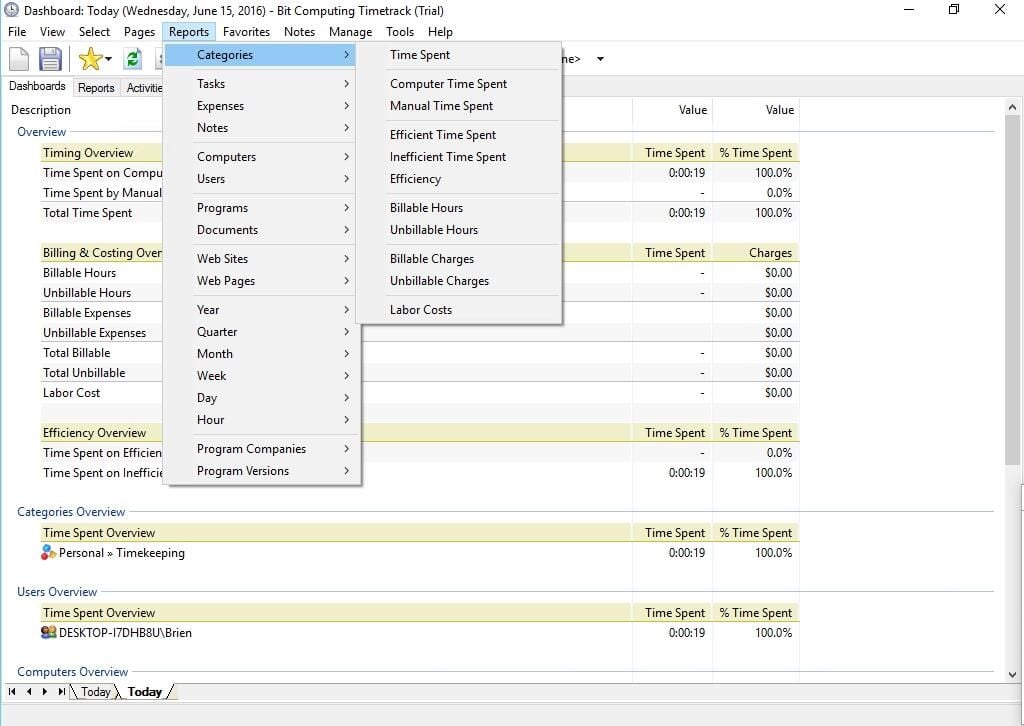This screenshot has height=726, width=1024.
Task: Expand the Program Versions submenu
Action: (x=261, y=471)
